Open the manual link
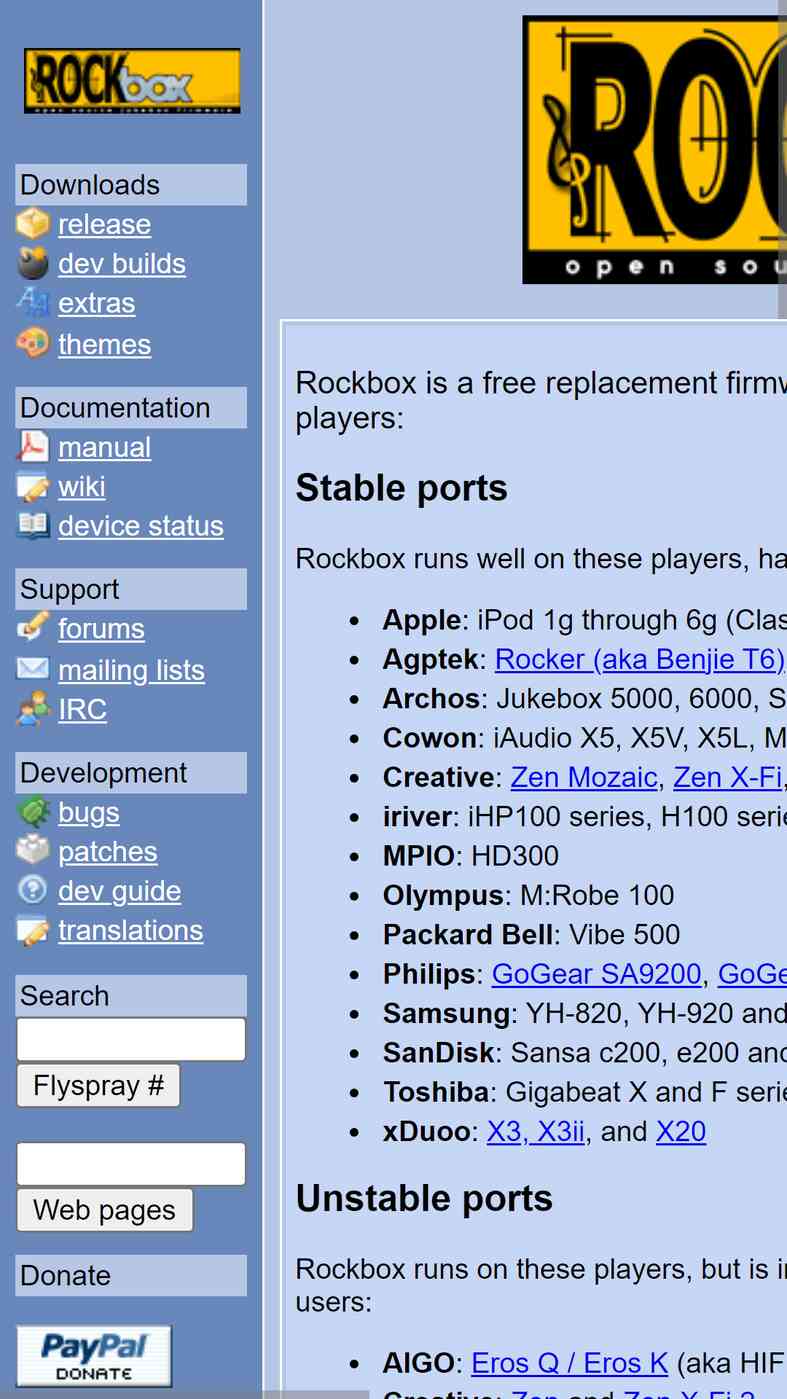This screenshot has width=787, height=1399. 104,446
